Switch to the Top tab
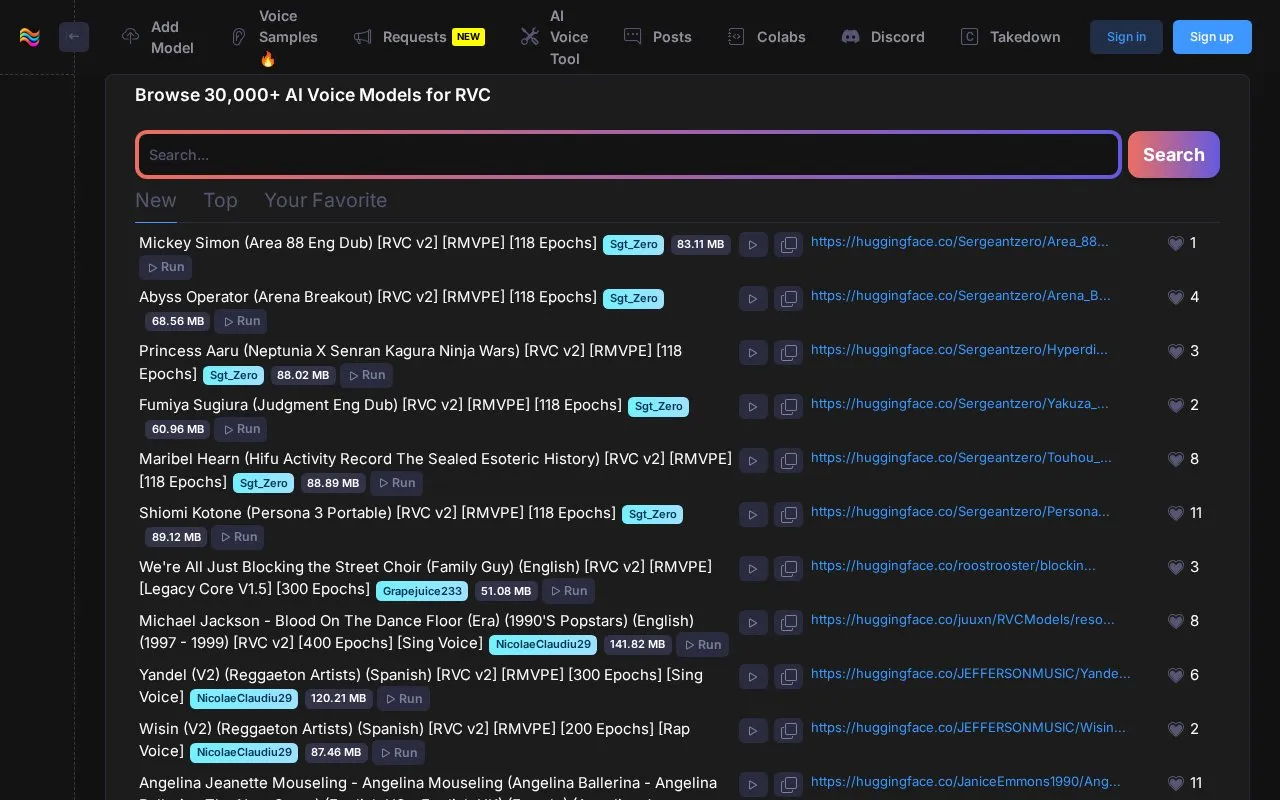 (220, 200)
